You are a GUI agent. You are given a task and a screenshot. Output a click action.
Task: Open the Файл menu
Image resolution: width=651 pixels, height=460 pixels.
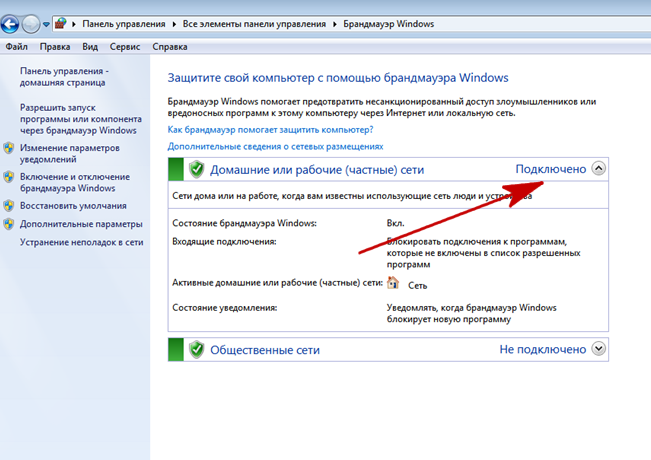(17, 47)
